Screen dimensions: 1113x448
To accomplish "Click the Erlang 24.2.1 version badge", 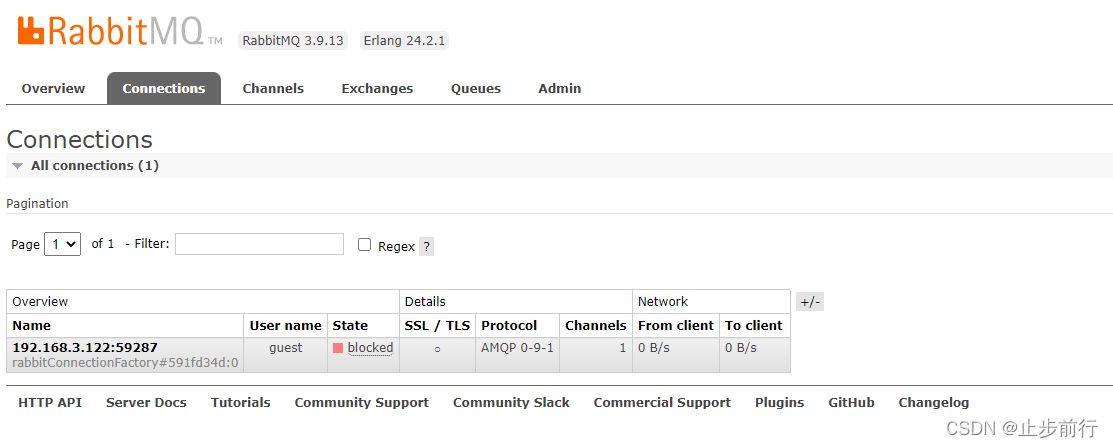I will (404, 40).
